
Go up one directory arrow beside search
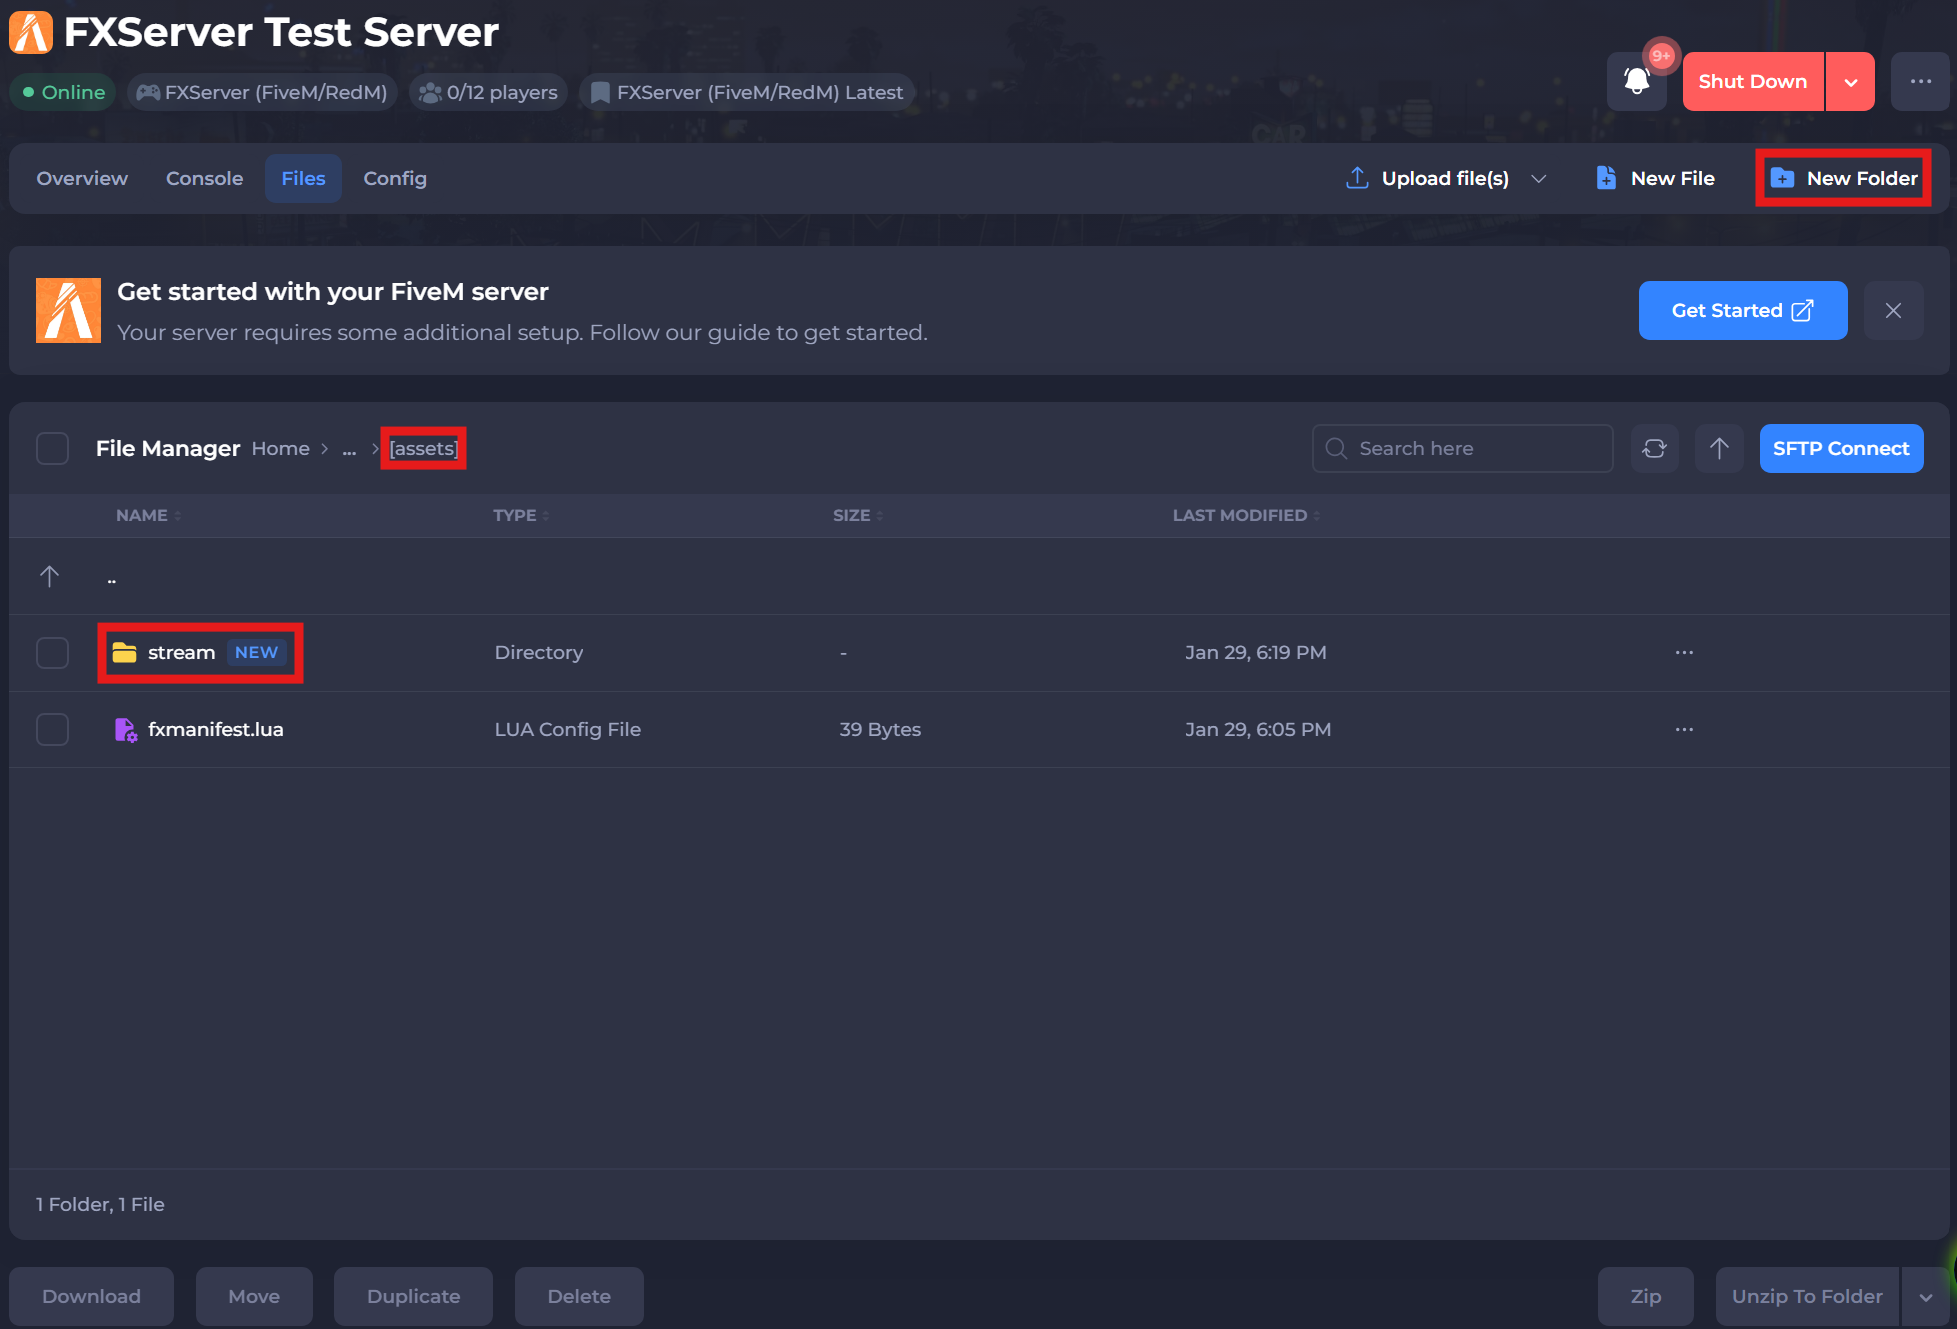click(1719, 448)
